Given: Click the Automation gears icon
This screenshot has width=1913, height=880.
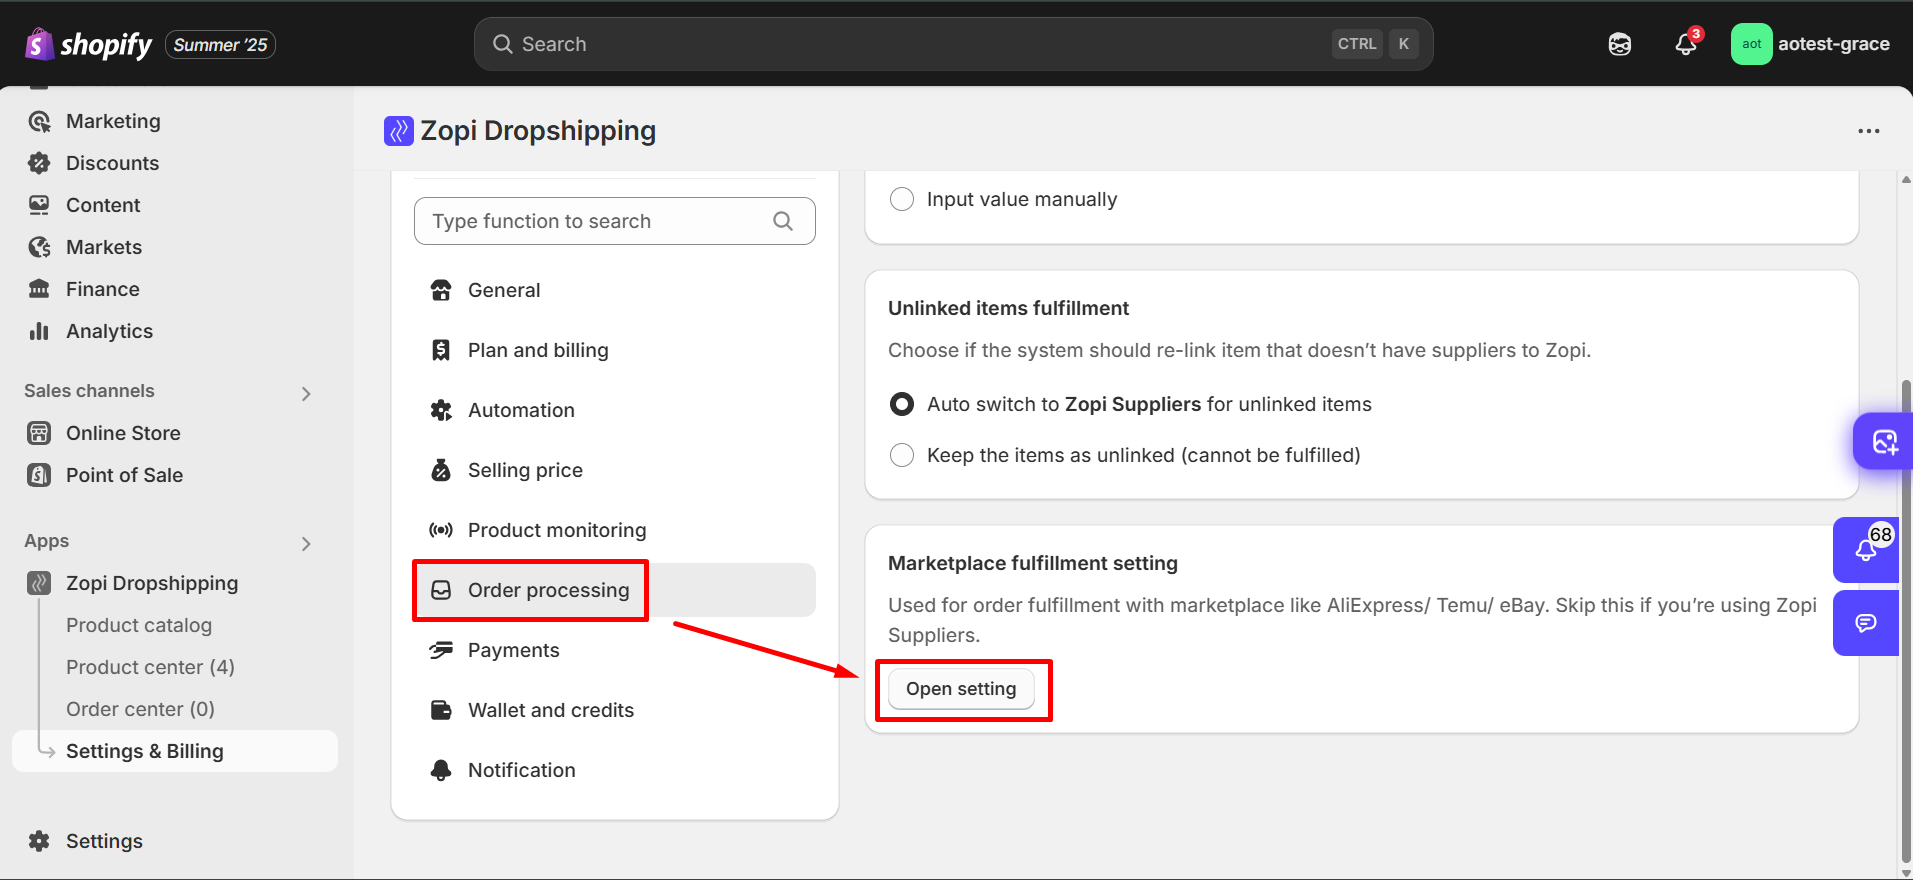Looking at the screenshot, I should [x=441, y=410].
